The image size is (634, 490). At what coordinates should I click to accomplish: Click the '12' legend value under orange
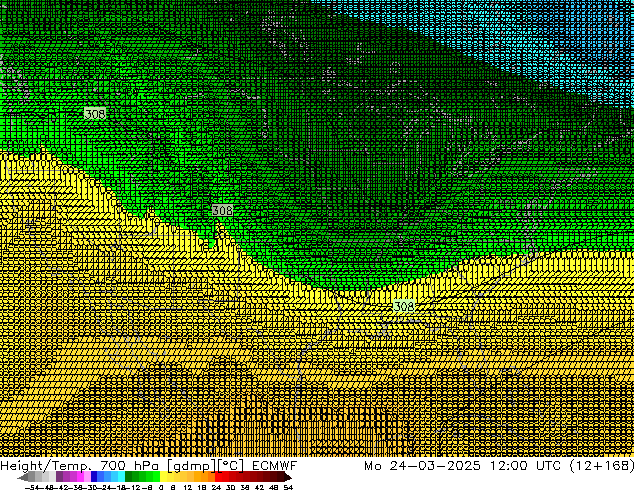click(187, 487)
